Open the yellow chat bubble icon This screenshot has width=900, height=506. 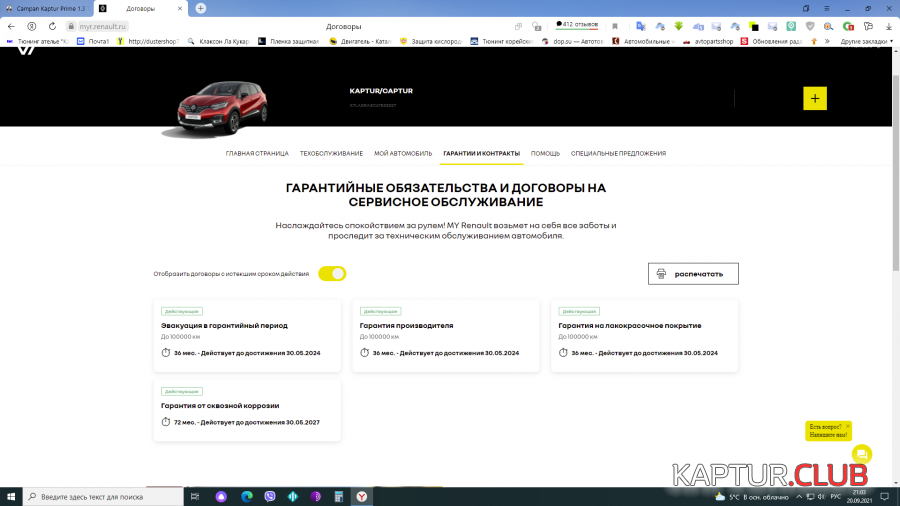[862, 454]
